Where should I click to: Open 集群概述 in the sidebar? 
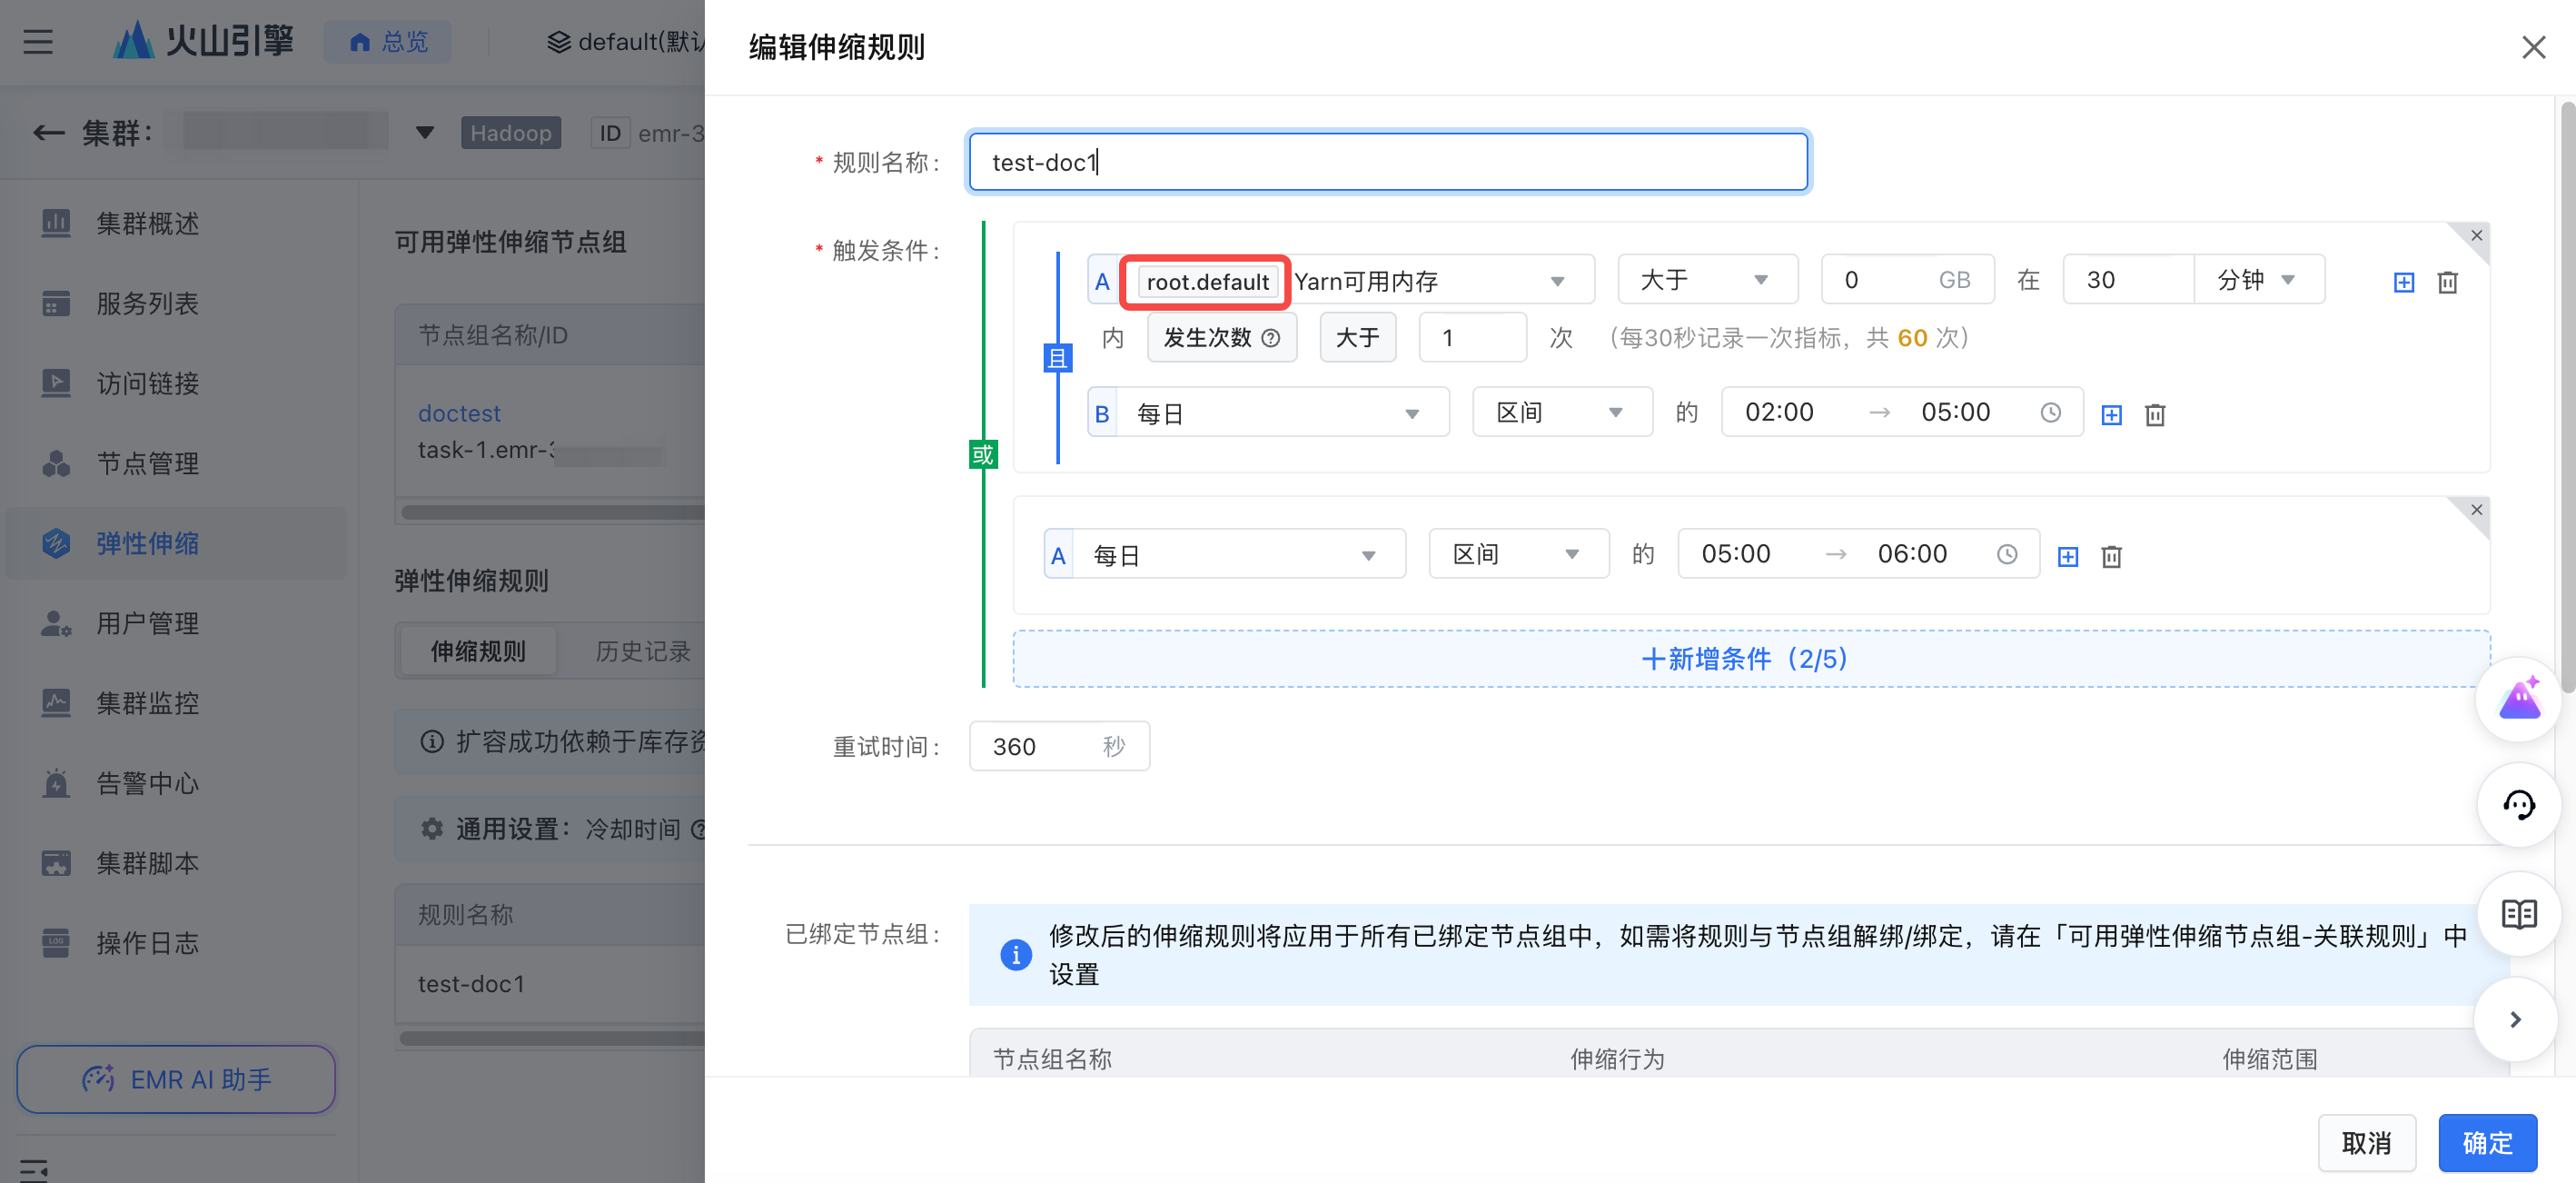click(x=147, y=223)
